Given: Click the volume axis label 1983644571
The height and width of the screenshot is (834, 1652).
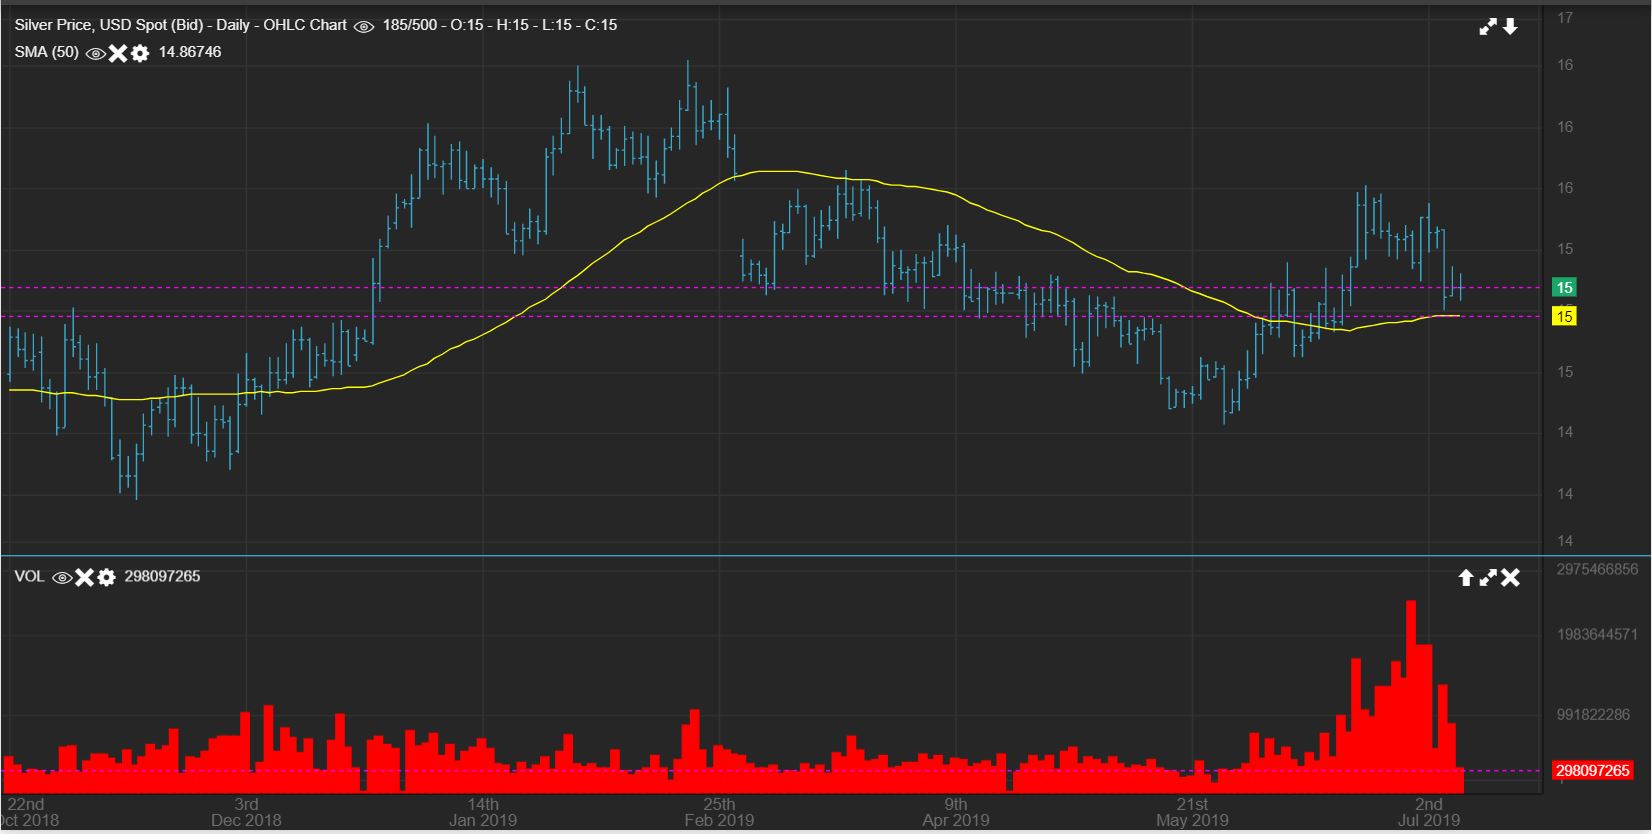Looking at the screenshot, I should [x=1597, y=635].
